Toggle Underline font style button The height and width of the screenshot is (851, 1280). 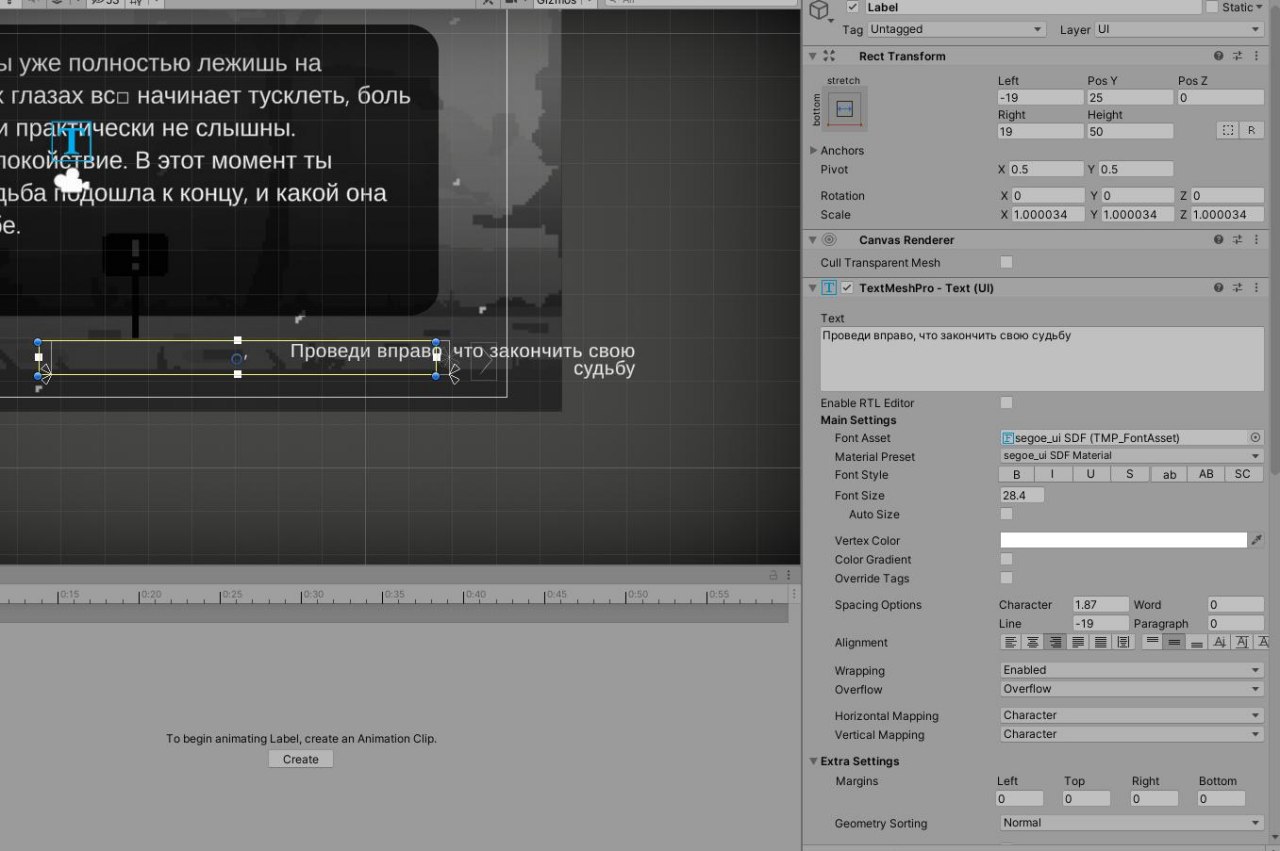[1091, 474]
